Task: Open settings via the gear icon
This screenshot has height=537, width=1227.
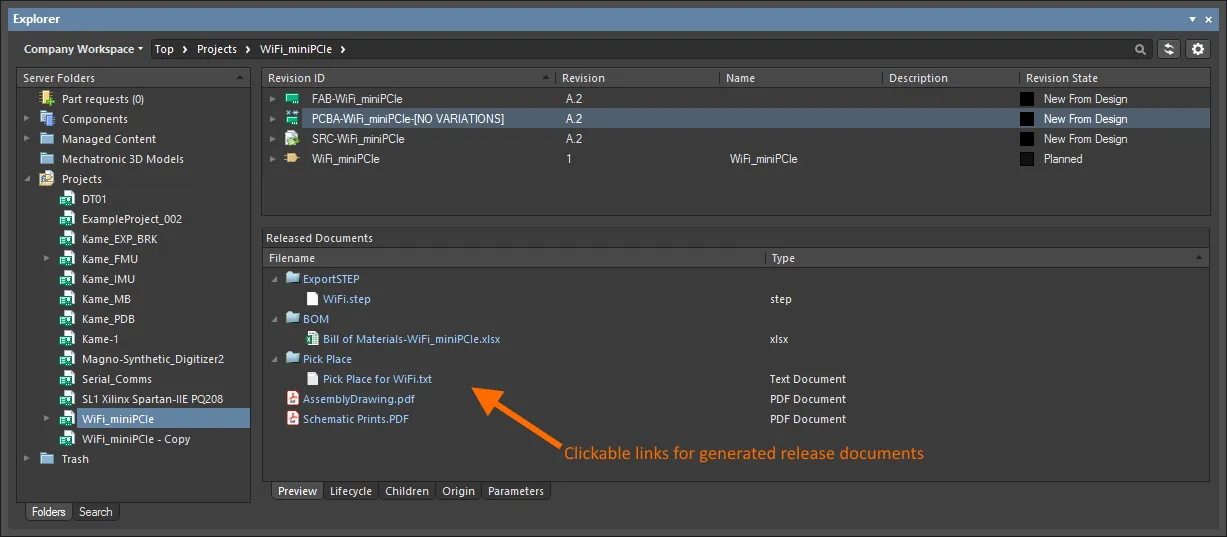Action: [x=1197, y=49]
